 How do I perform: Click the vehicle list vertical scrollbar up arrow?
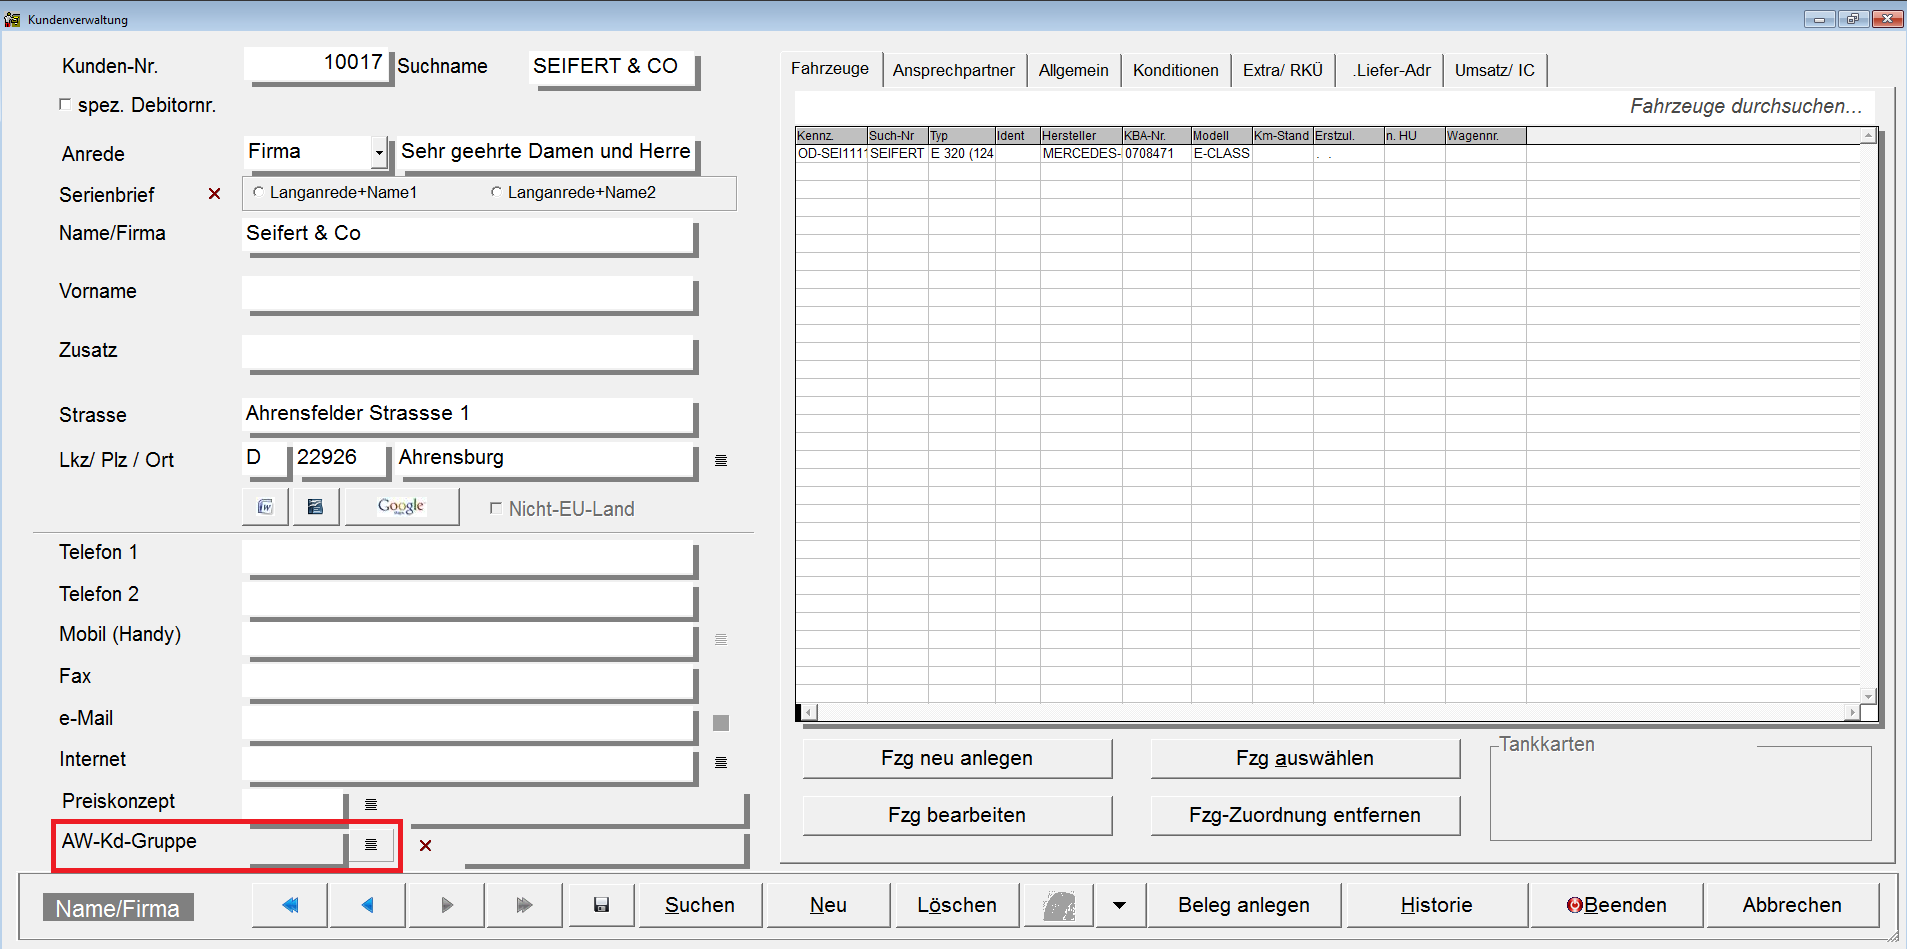click(x=1868, y=135)
